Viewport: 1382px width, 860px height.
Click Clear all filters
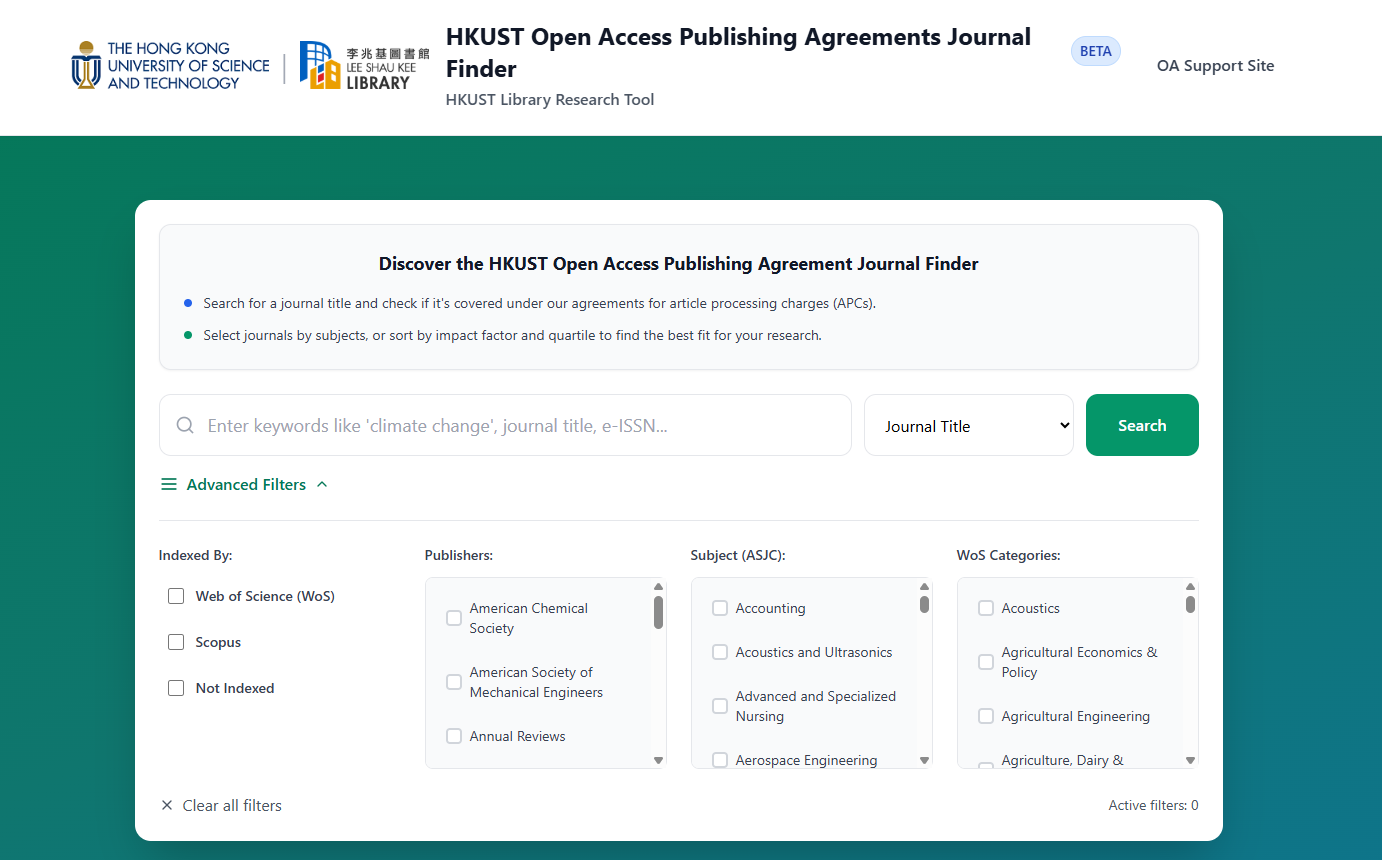pyautogui.click(x=232, y=806)
